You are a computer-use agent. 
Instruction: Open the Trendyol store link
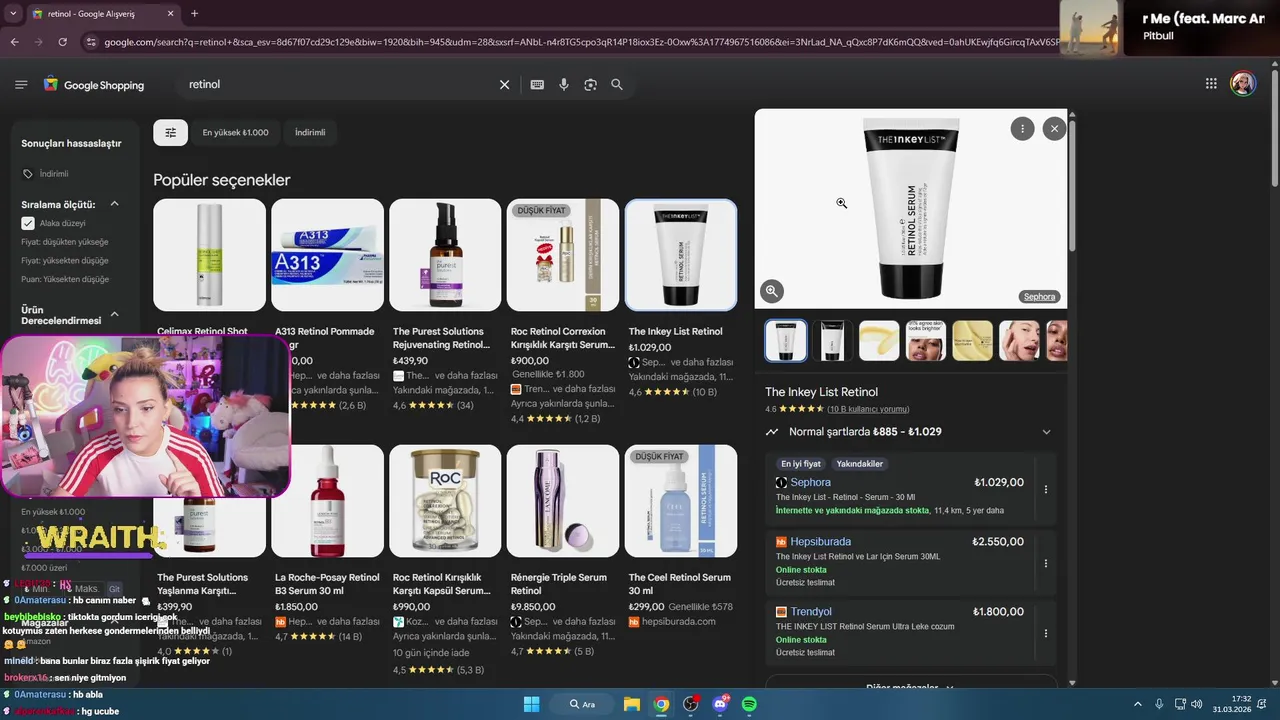[810, 612]
